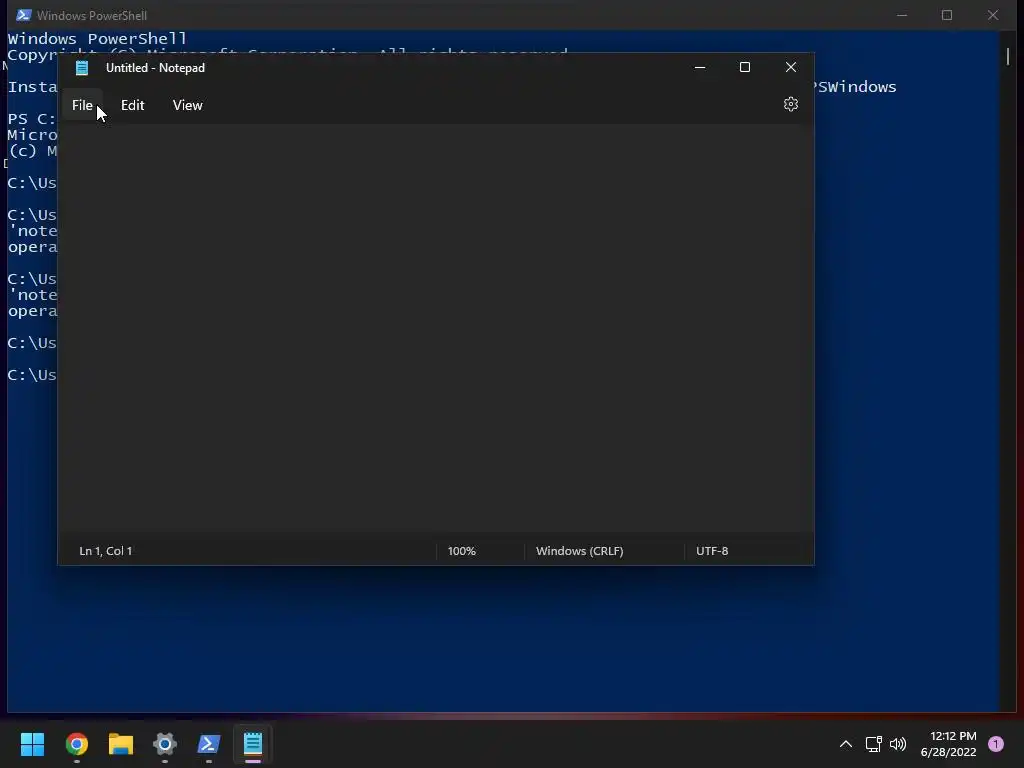
Task: Click the Windows PowerShell title bar text
Action: tap(91, 15)
